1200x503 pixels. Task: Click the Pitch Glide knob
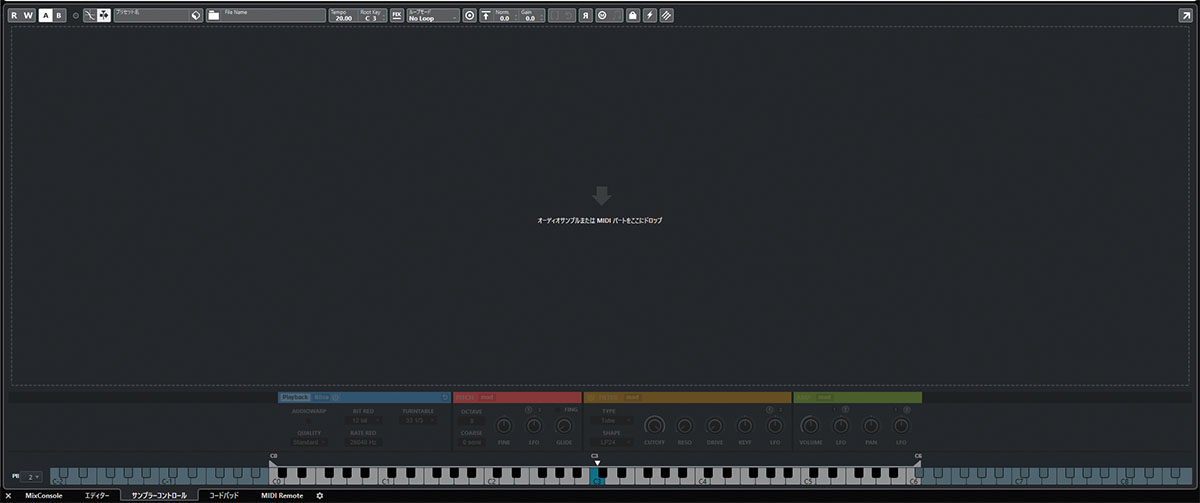[x=564, y=425]
